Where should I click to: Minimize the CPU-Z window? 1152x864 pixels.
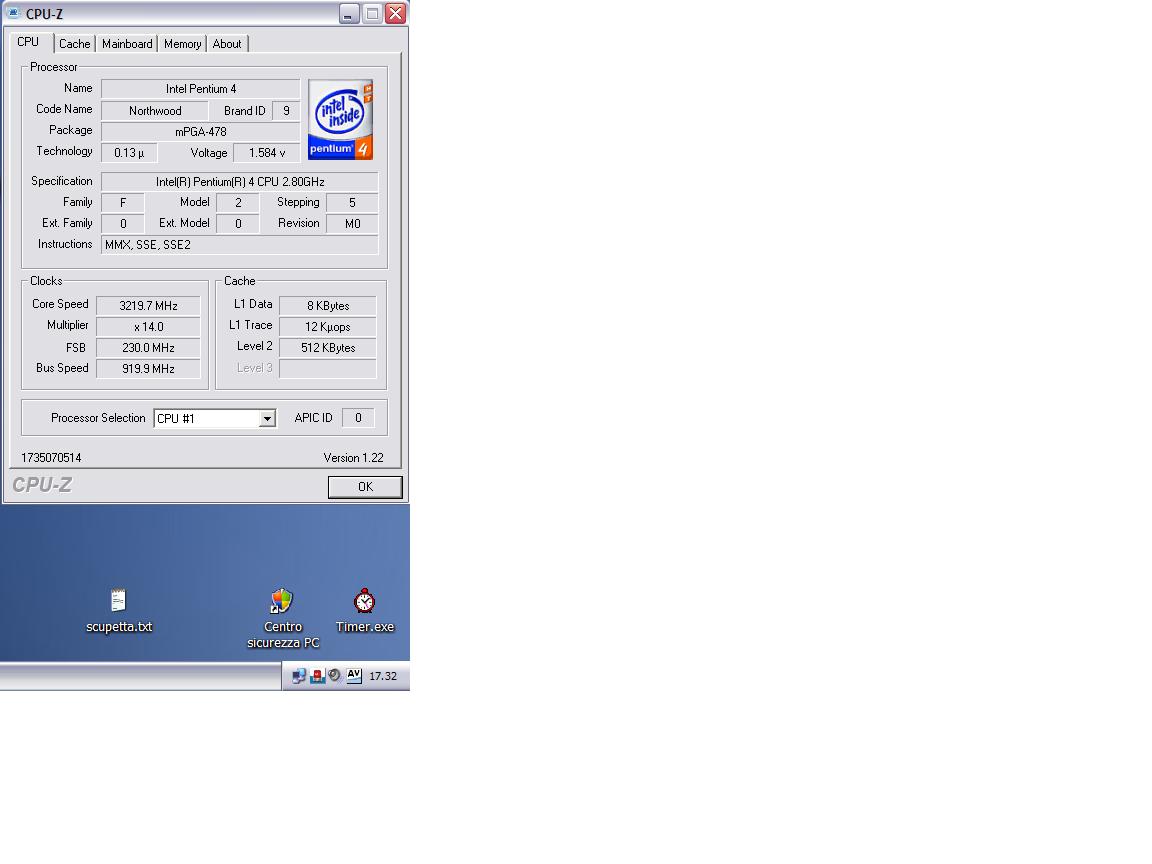(349, 13)
